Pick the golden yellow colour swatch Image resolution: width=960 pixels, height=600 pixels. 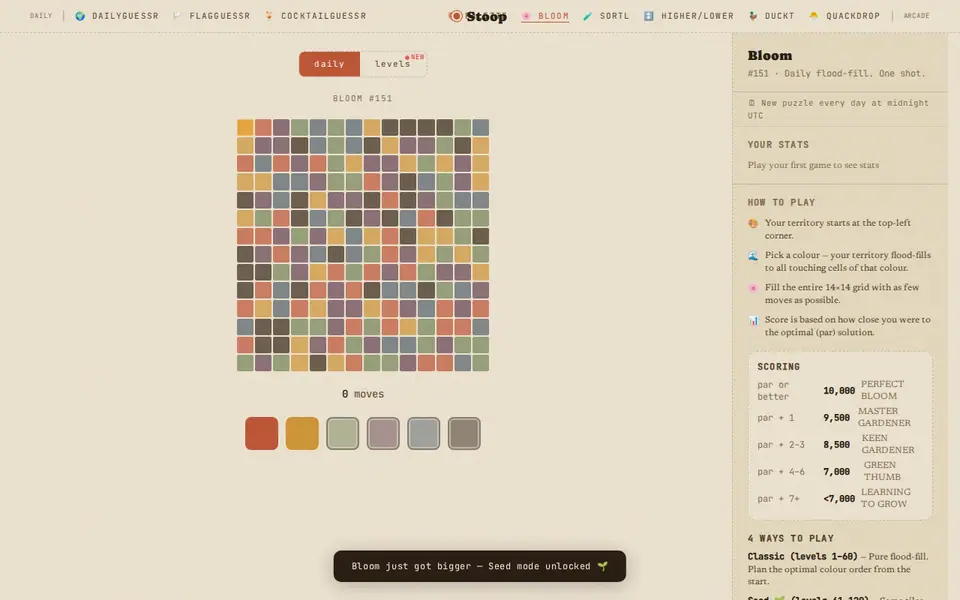click(x=302, y=433)
